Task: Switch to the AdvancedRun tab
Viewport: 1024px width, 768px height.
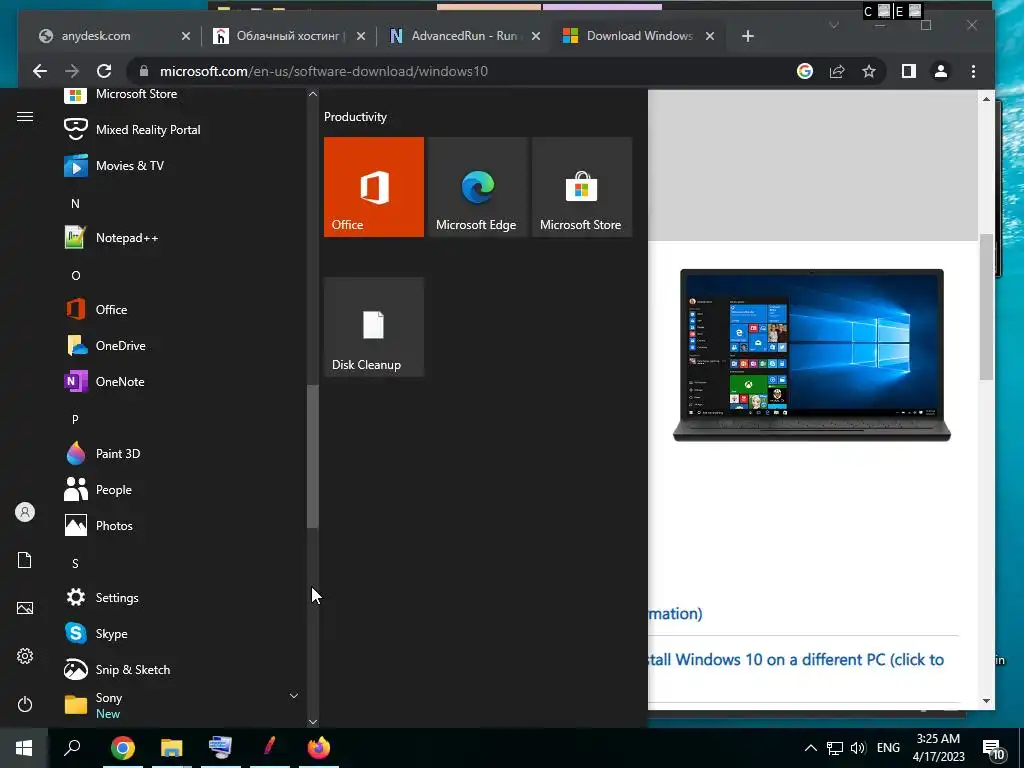Action: pos(462,36)
